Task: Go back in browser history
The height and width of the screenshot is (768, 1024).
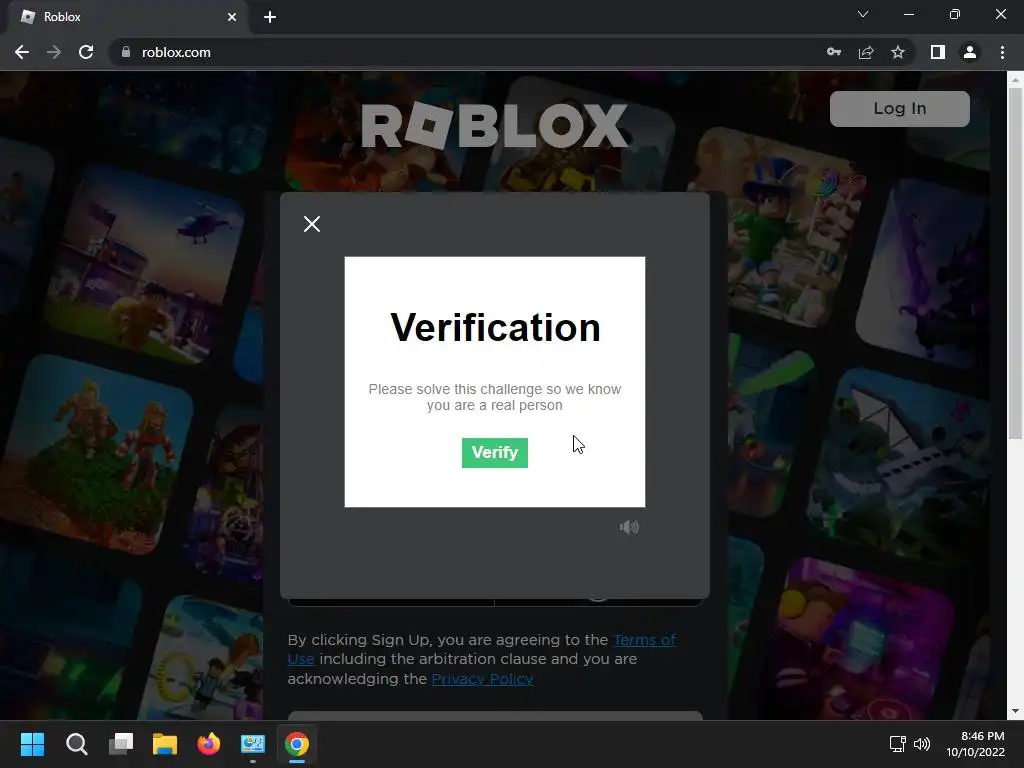Action: click(22, 52)
